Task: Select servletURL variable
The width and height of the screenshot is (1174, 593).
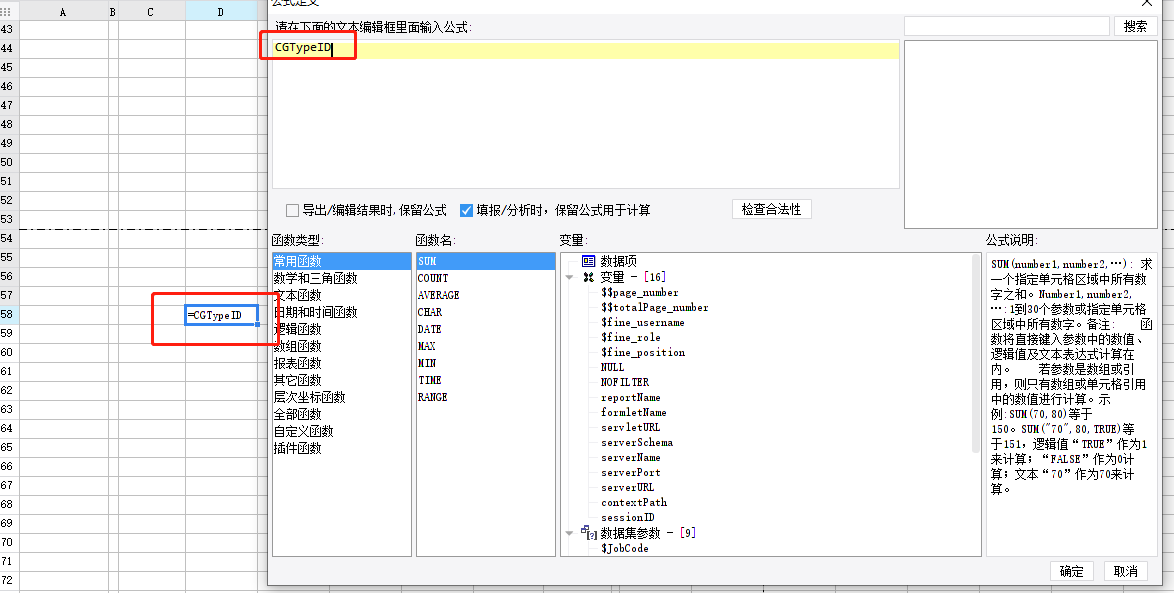Action: click(x=630, y=428)
